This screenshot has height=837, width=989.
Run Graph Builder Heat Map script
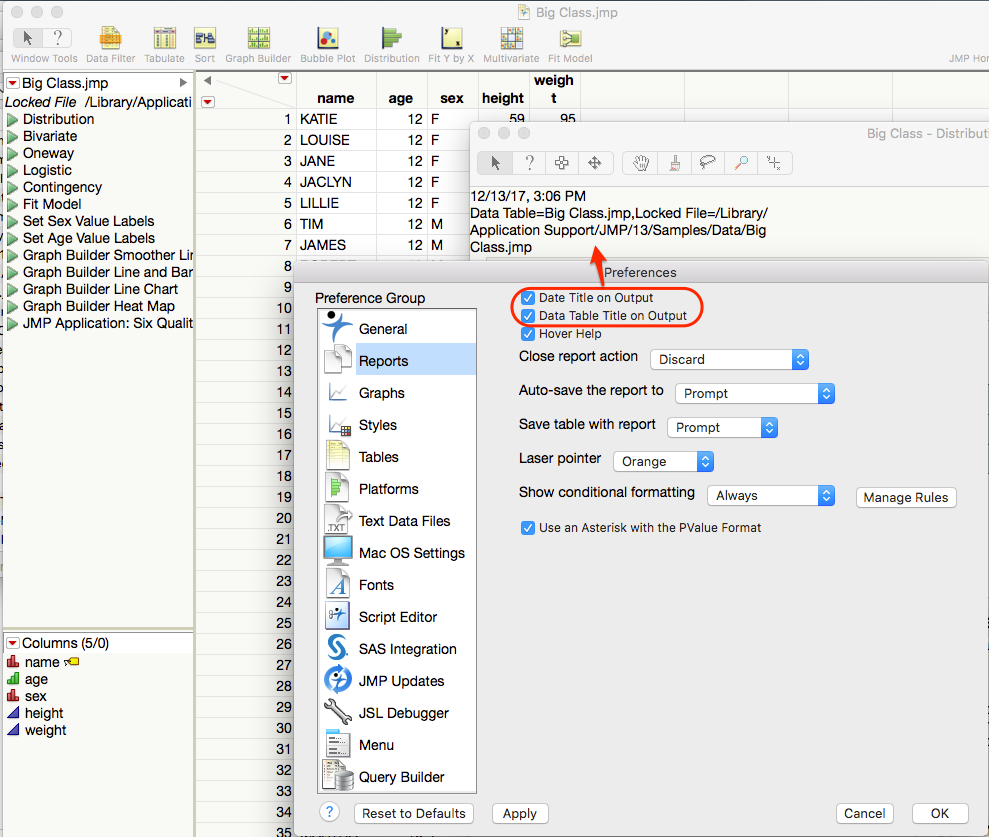click(x=12, y=307)
